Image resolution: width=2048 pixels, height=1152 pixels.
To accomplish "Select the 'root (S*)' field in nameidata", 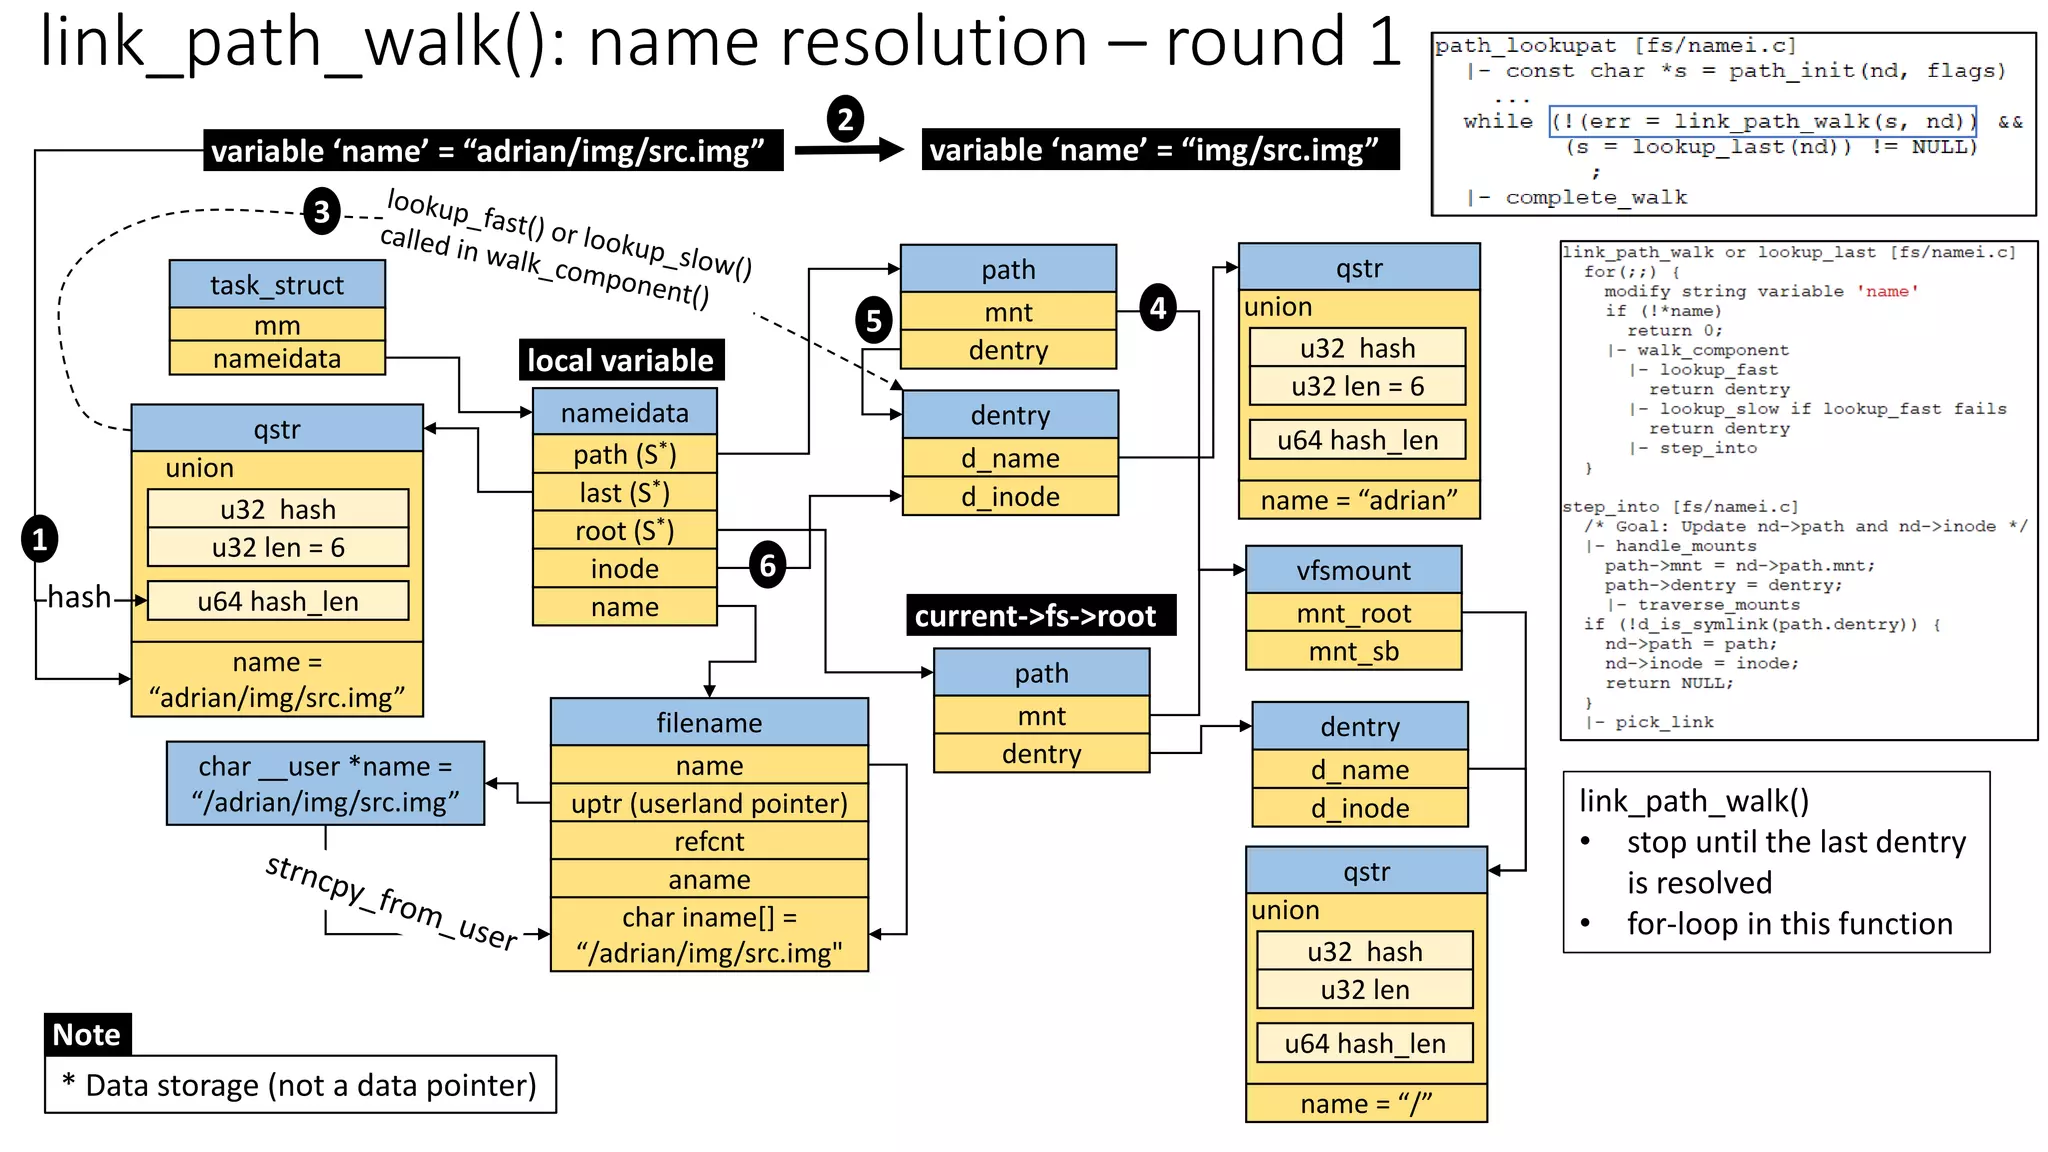I will tap(625, 530).
